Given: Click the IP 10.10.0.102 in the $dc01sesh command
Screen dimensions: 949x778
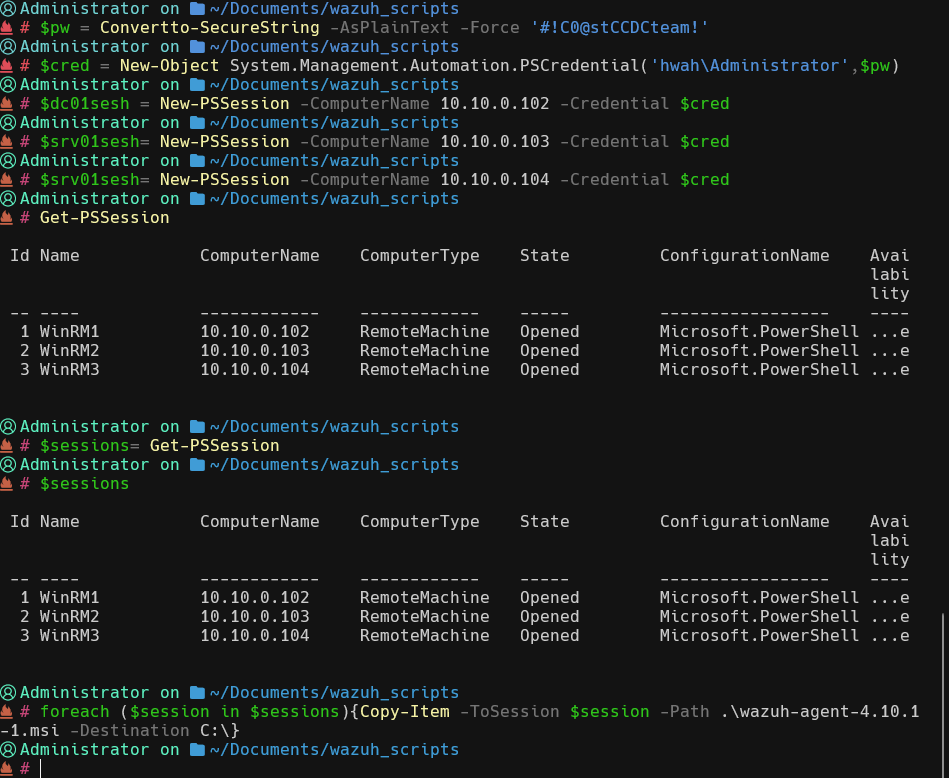Looking at the screenshot, I should [495, 103].
